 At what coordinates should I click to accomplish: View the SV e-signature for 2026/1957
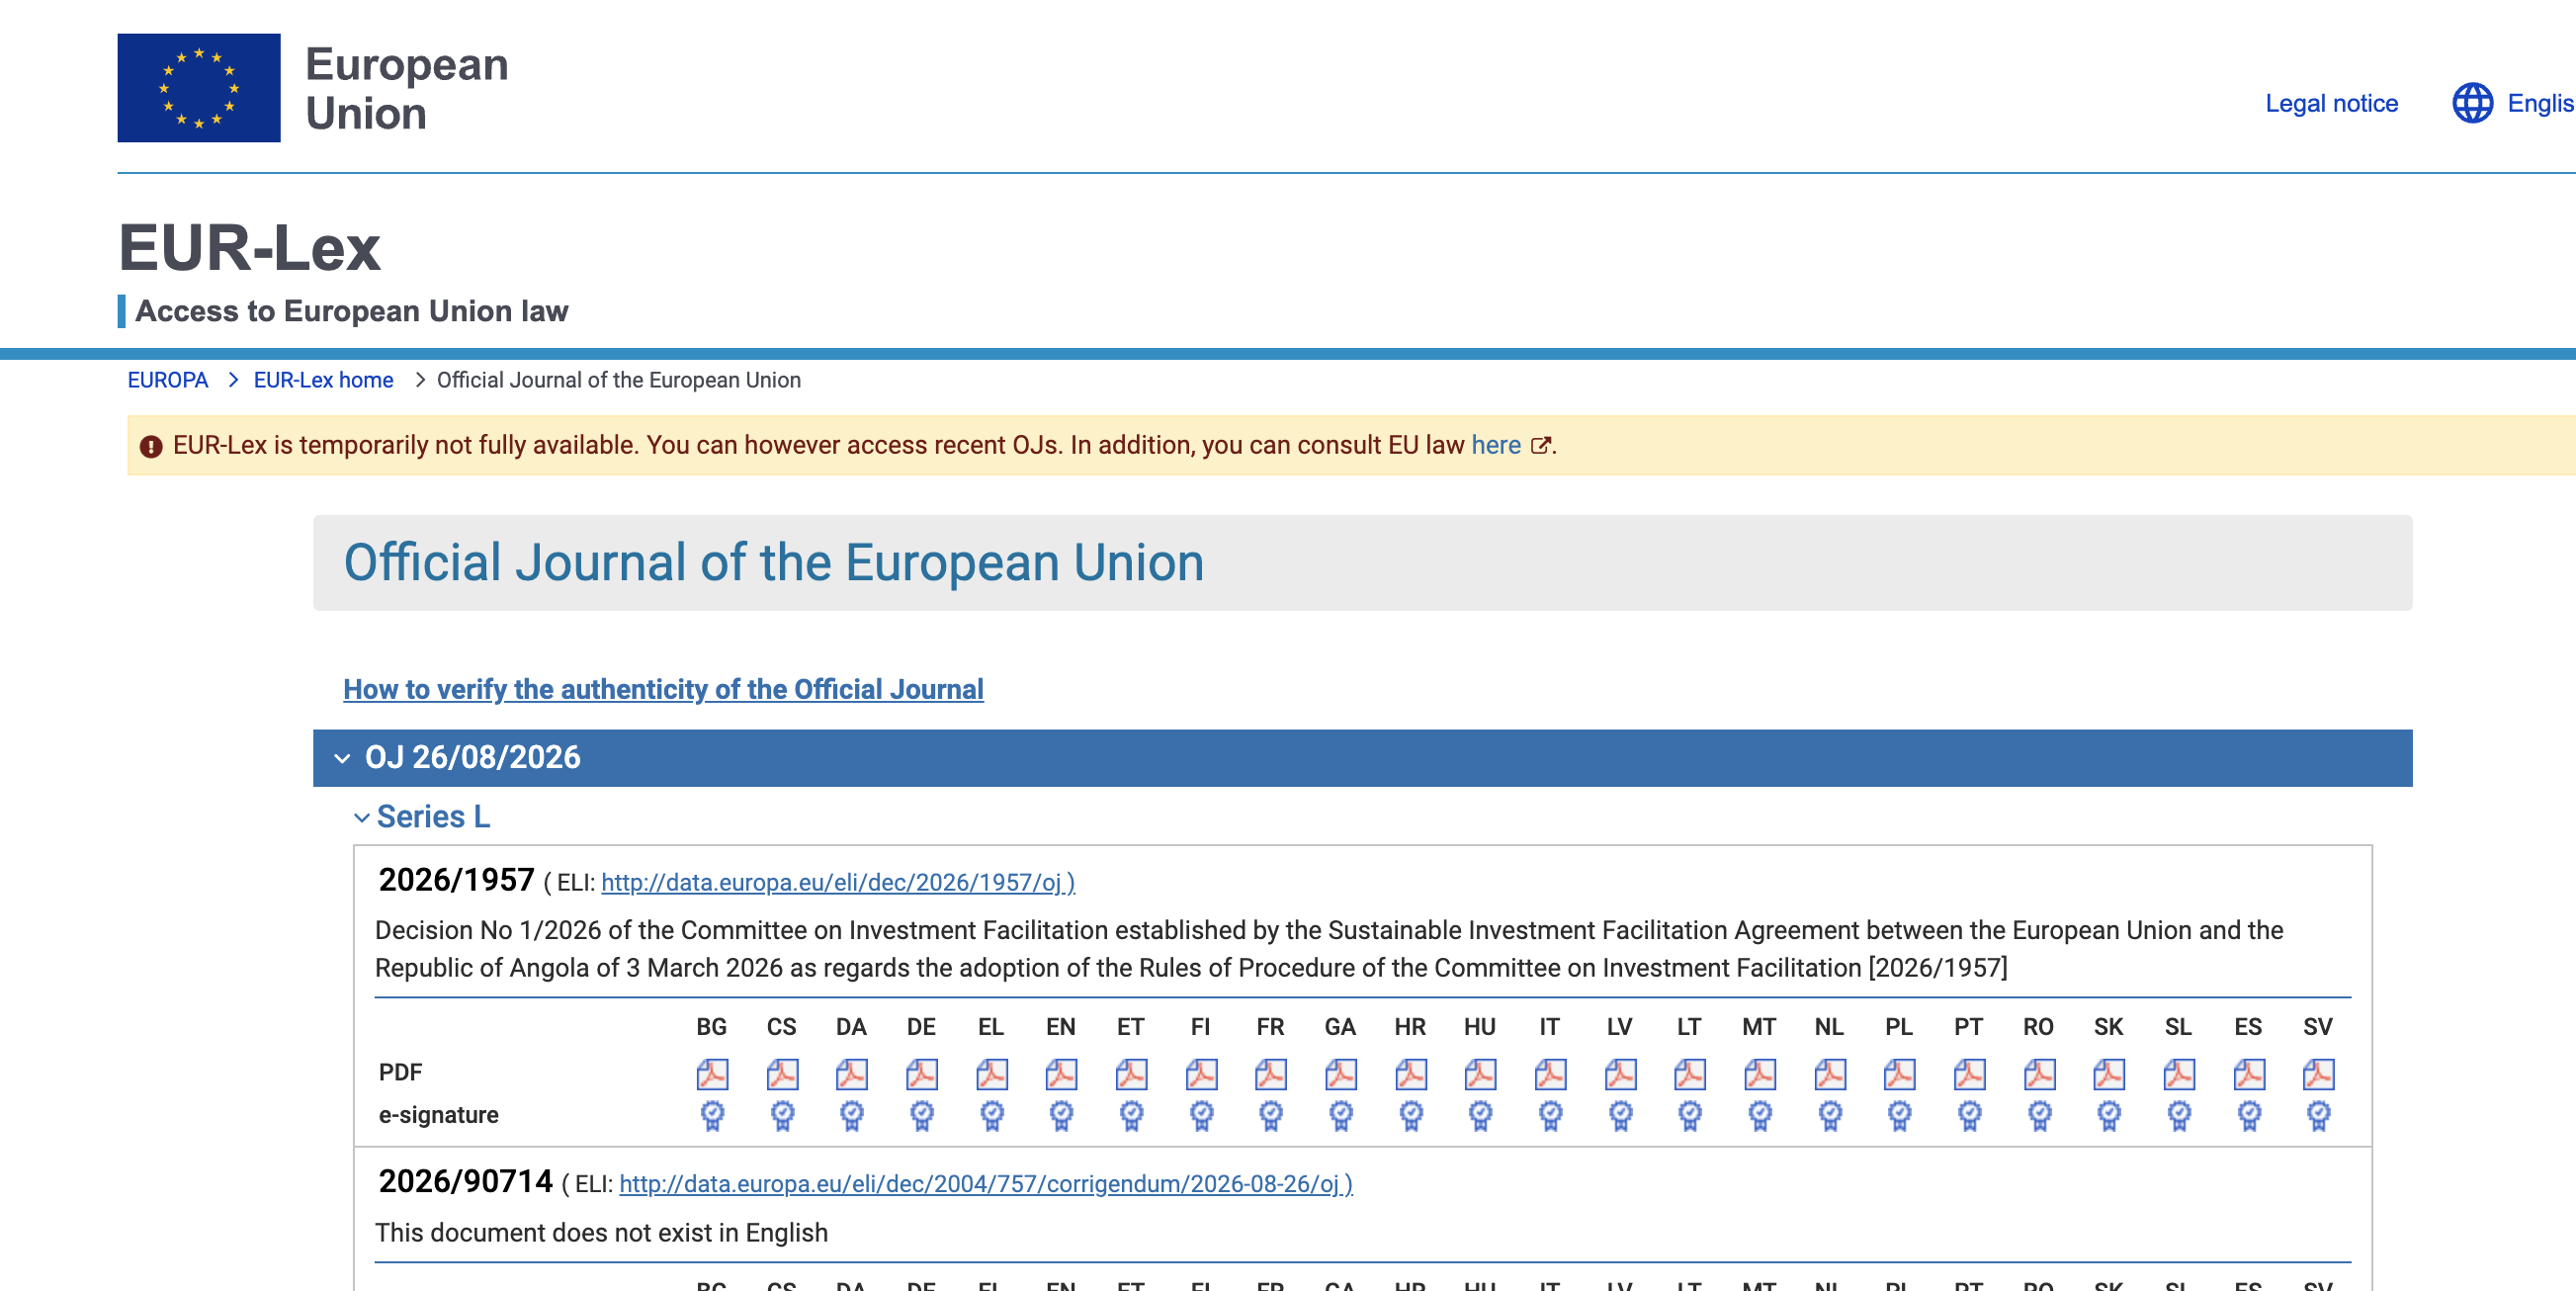(2318, 1115)
